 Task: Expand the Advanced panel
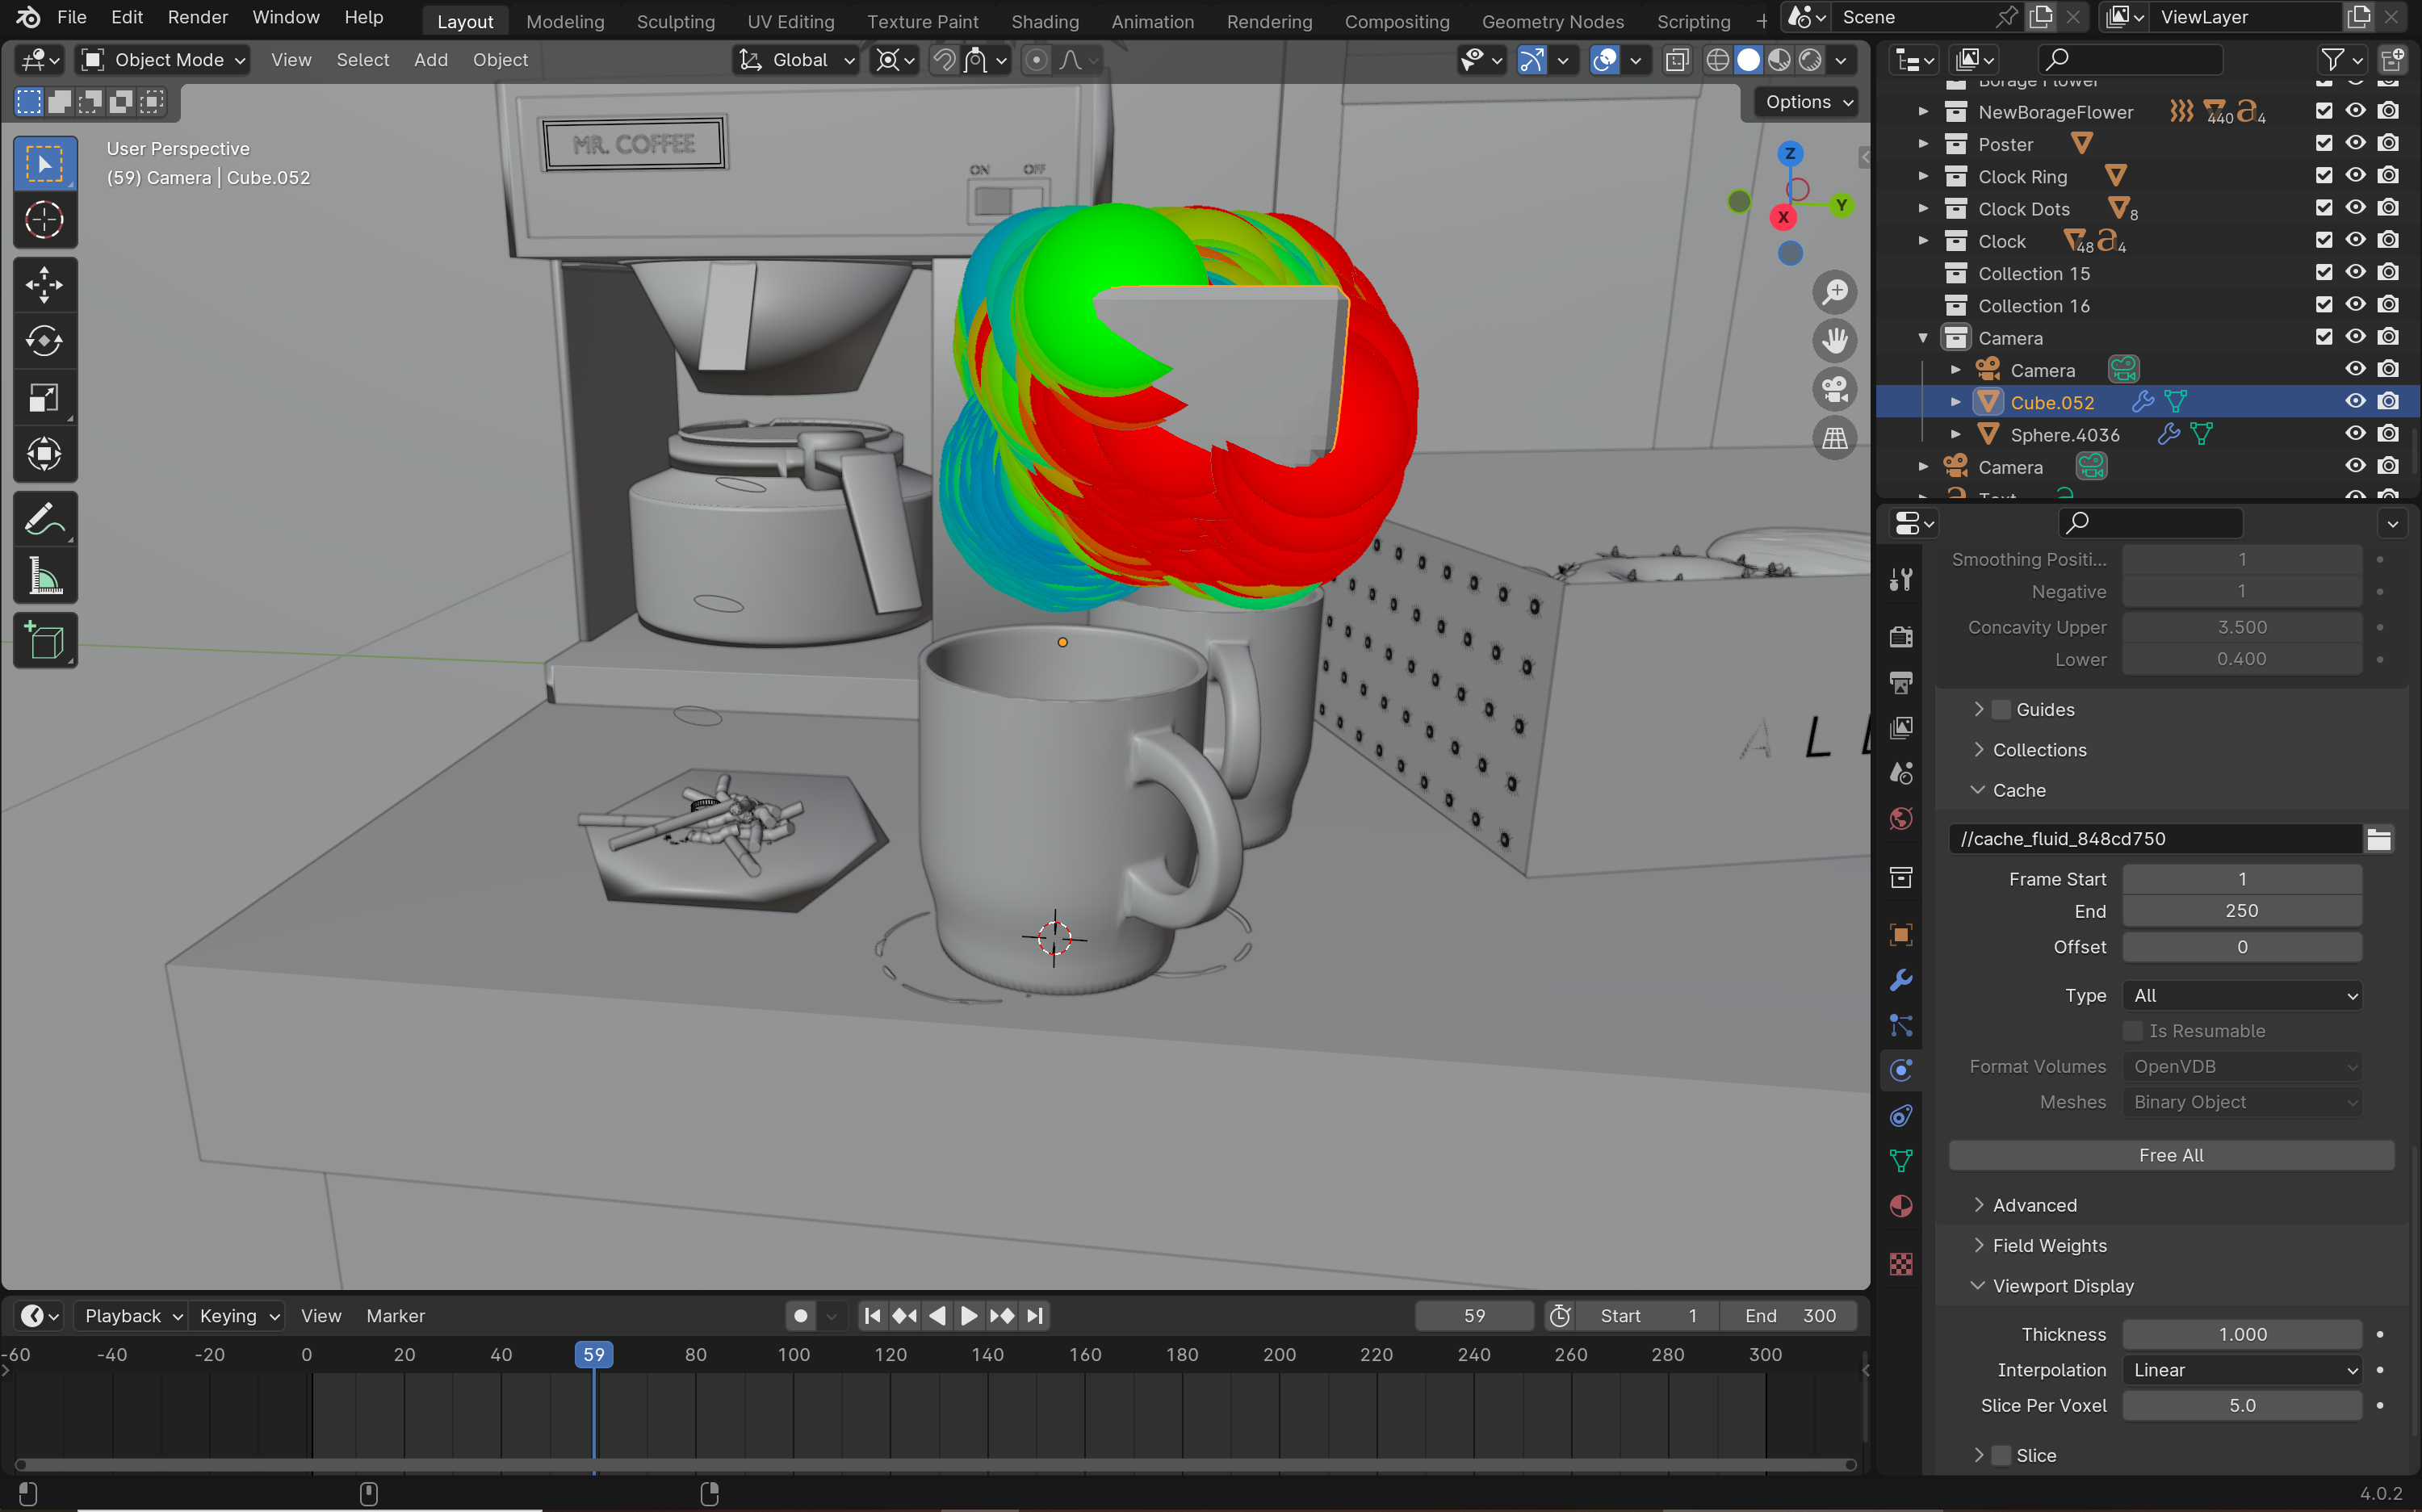click(x=2034, y=1205)
